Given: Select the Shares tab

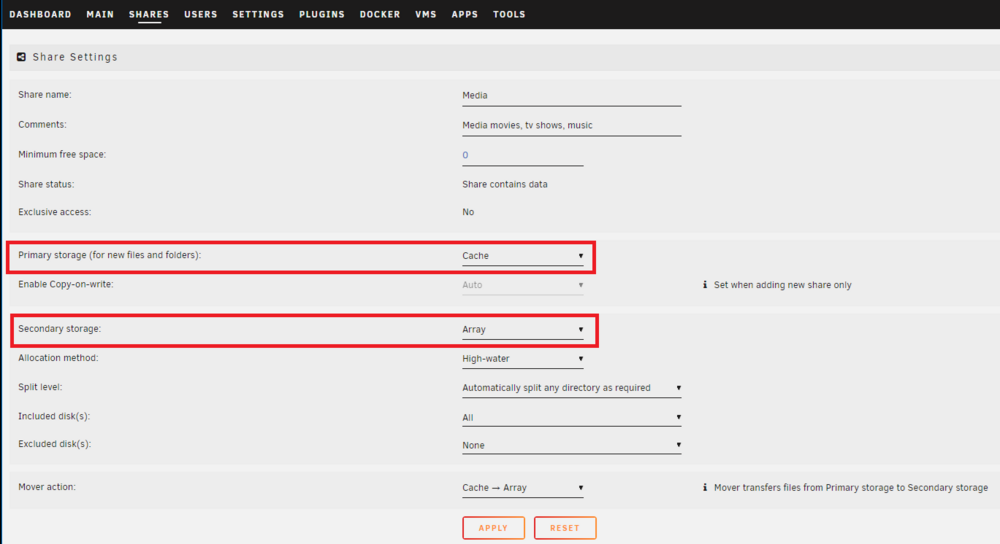Looking at the screenshot, I should tap(149, 14).
